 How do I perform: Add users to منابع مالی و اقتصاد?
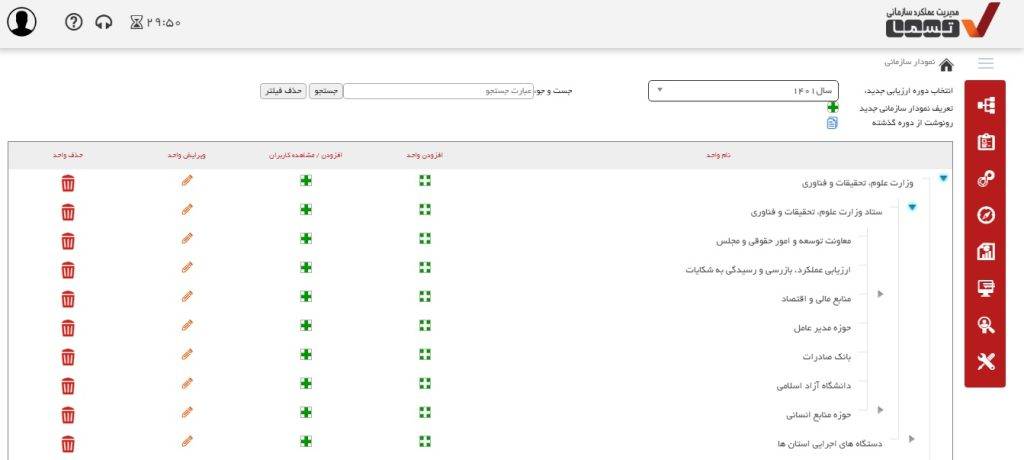tap(307, 297)
